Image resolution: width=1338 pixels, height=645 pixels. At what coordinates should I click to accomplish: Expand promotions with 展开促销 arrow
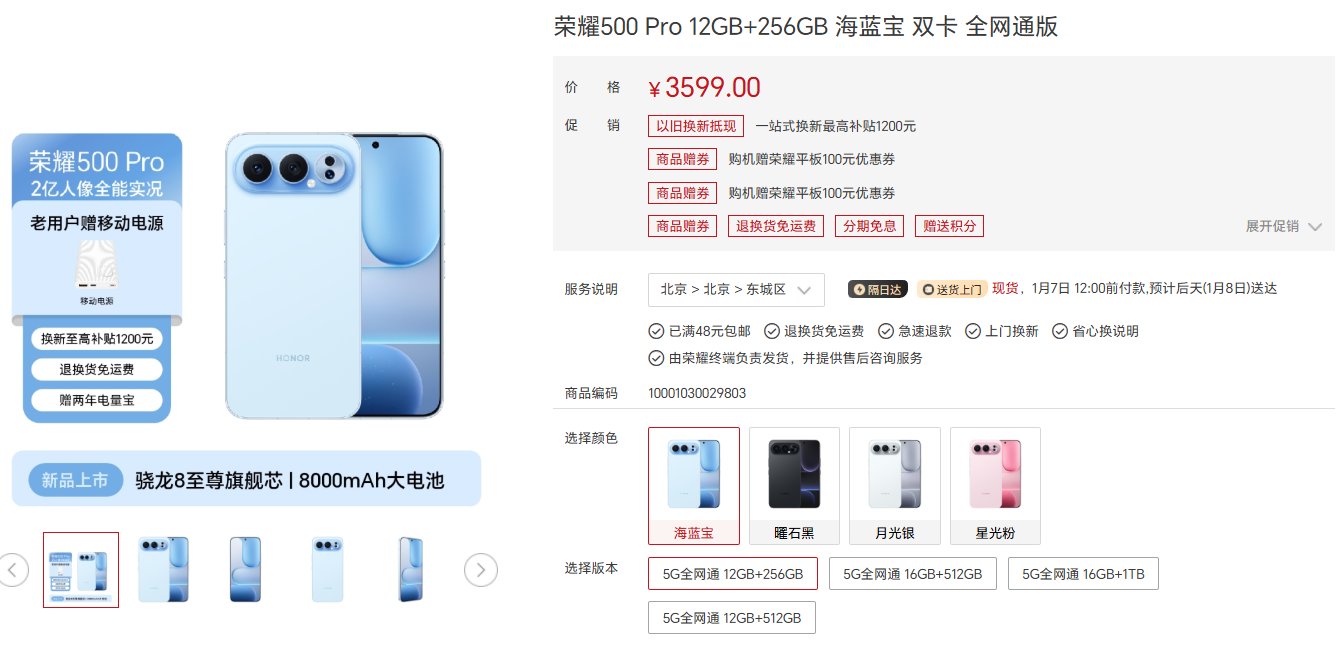tap(1314, 227)
